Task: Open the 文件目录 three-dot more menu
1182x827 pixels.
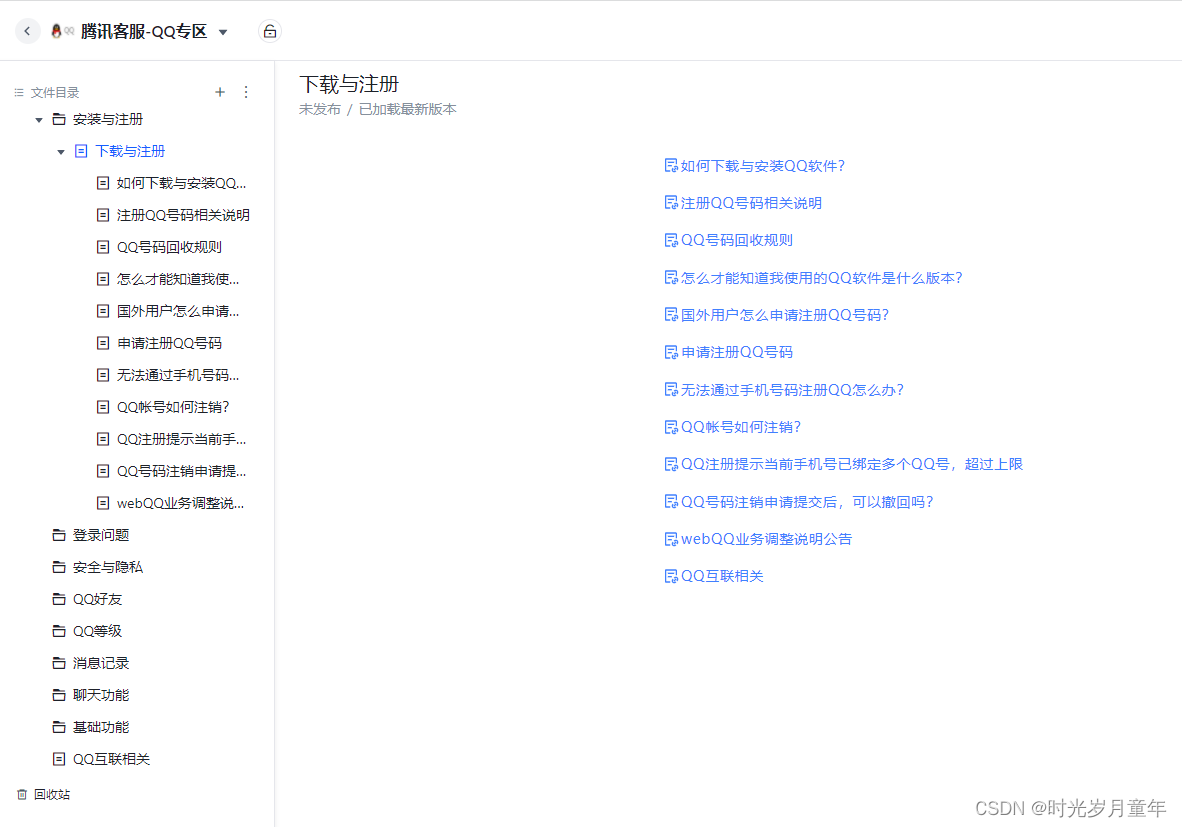Action: pyautogui.click(x=247, y=92)
